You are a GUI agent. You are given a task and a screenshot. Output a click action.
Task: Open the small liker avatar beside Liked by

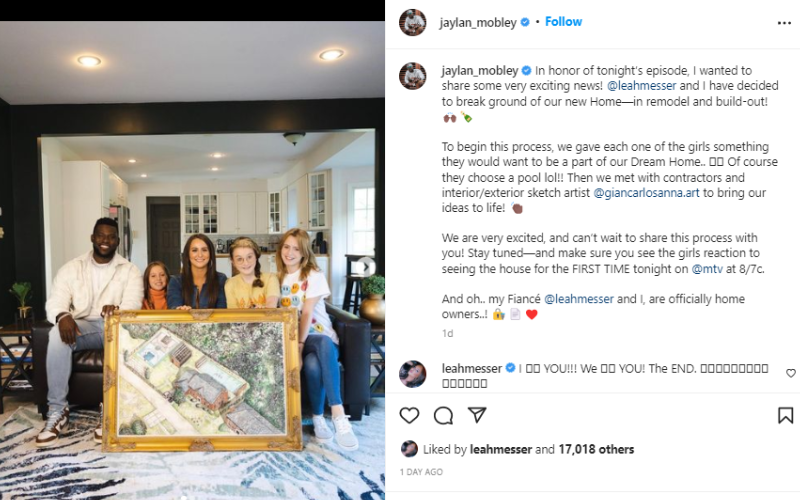coord(409,449)
